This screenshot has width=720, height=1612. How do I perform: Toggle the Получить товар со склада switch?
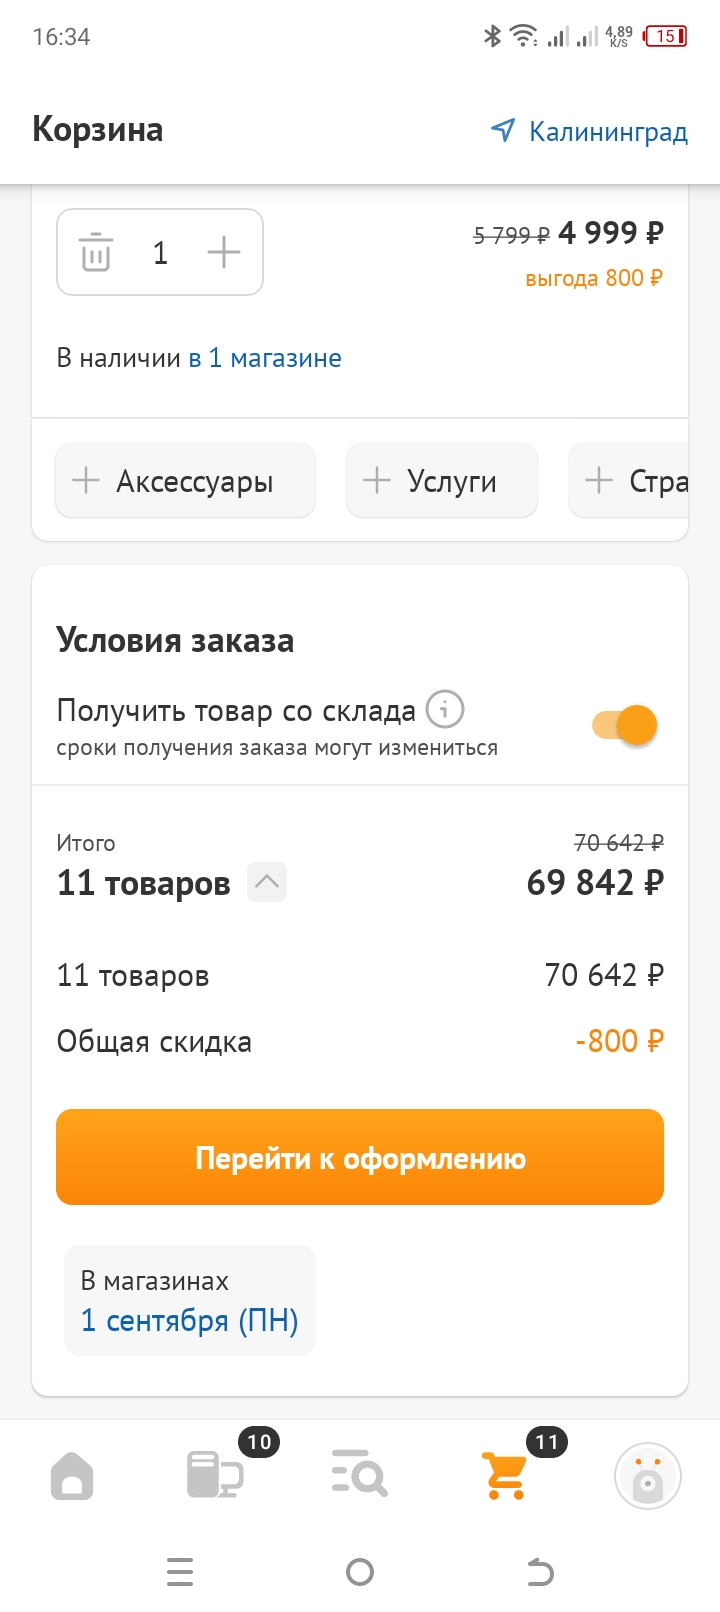tap(625, 725)
